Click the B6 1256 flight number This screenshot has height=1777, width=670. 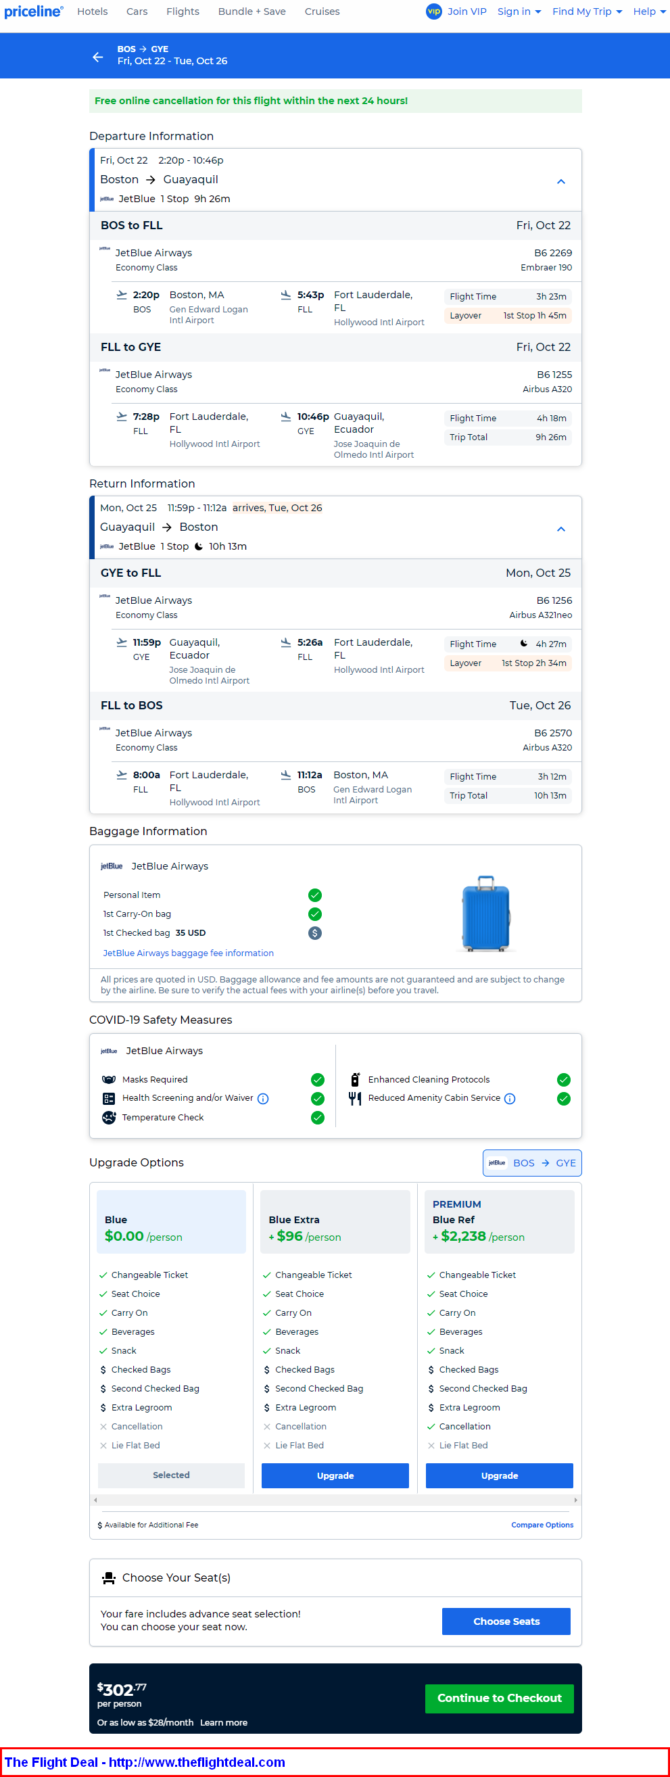click(x=554, y=601)
